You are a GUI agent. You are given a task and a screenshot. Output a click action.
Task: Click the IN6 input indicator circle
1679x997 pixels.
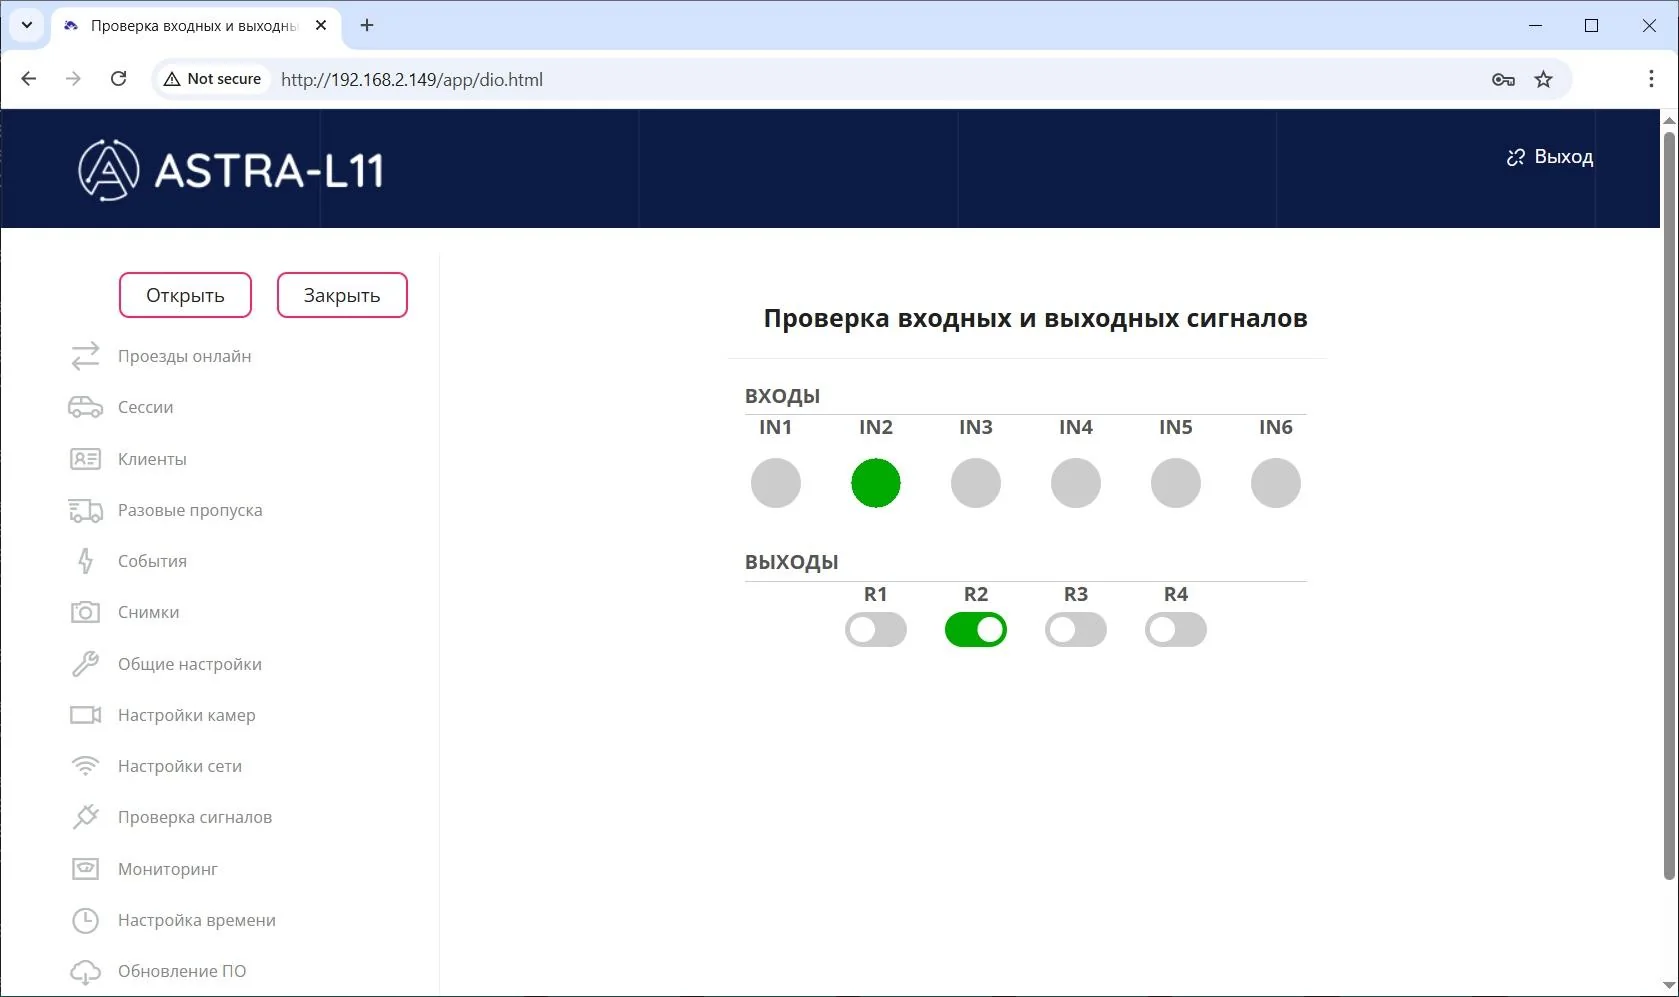pyautogui.click(x=1276, y=483)
